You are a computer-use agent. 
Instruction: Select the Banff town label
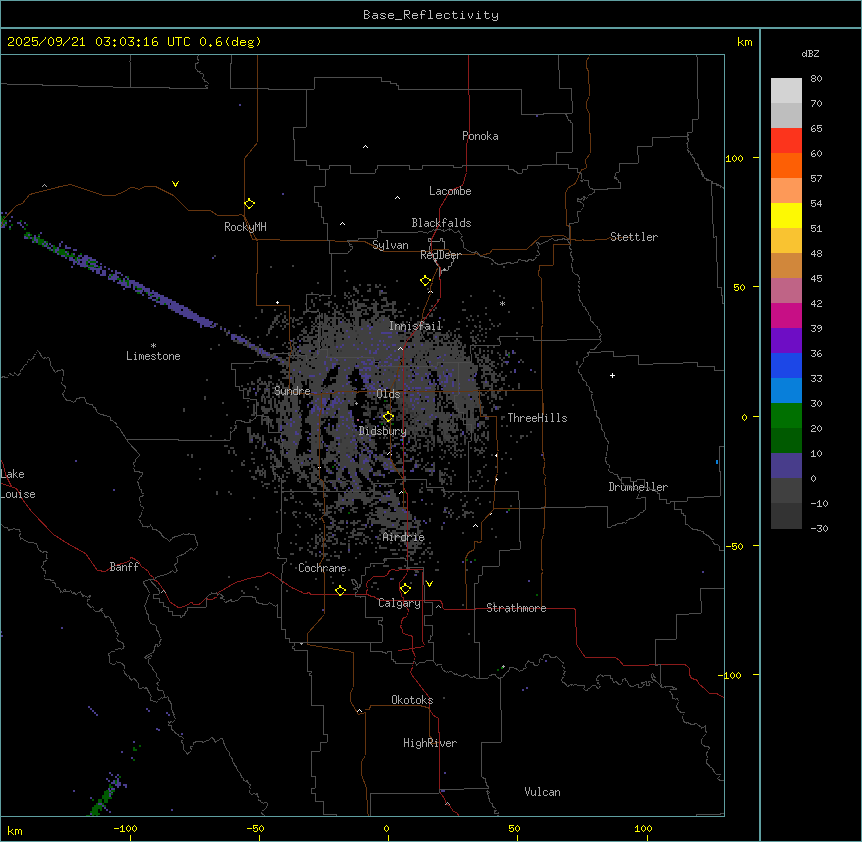[124, 567]
